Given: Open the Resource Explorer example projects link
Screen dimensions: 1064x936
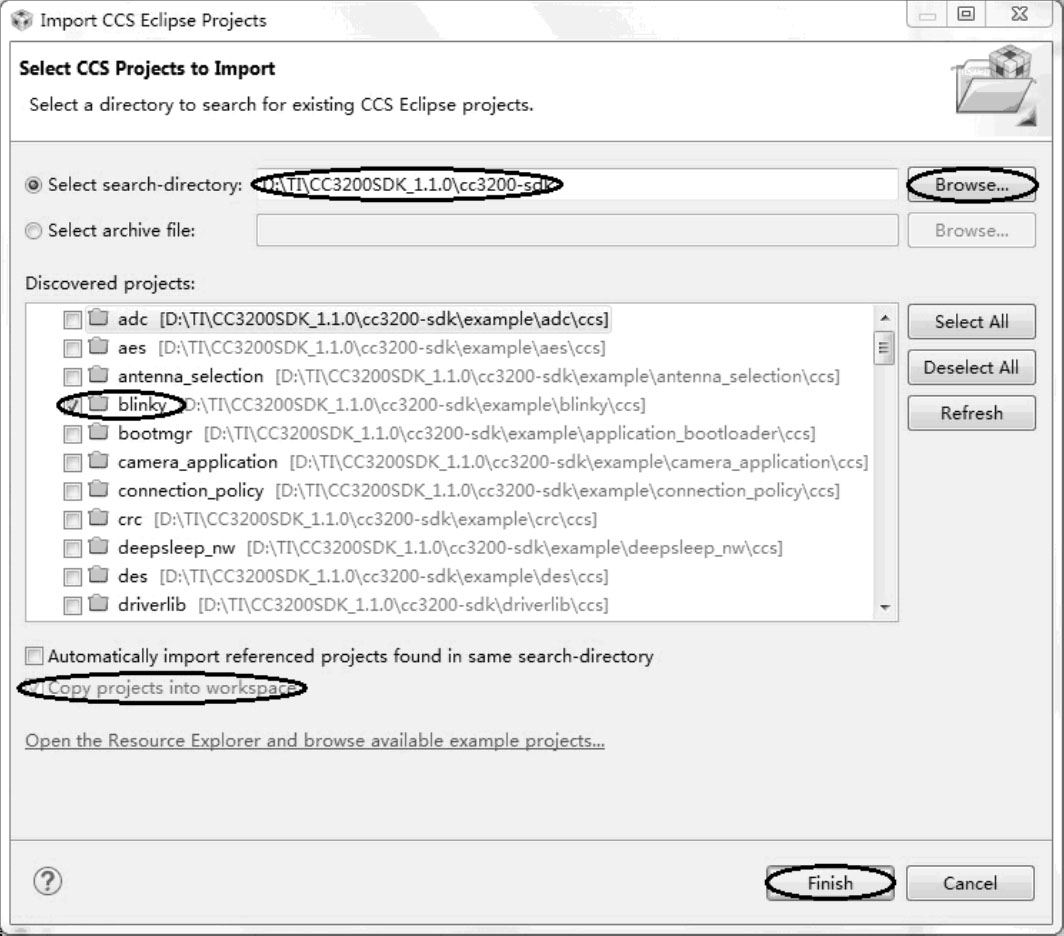Looking at the screenshot, I should click(315, 741).
